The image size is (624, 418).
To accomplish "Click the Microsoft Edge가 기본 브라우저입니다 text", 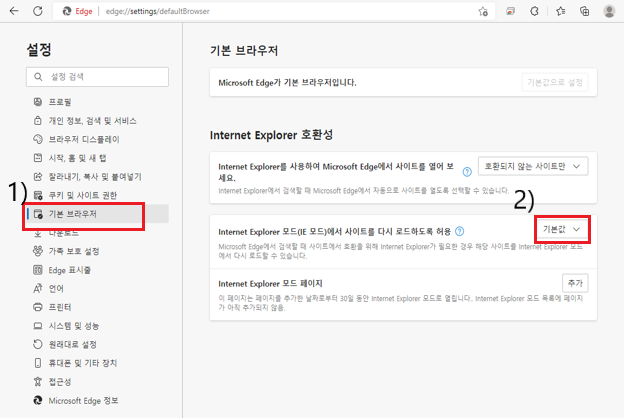I will click(x=287, y=83).
